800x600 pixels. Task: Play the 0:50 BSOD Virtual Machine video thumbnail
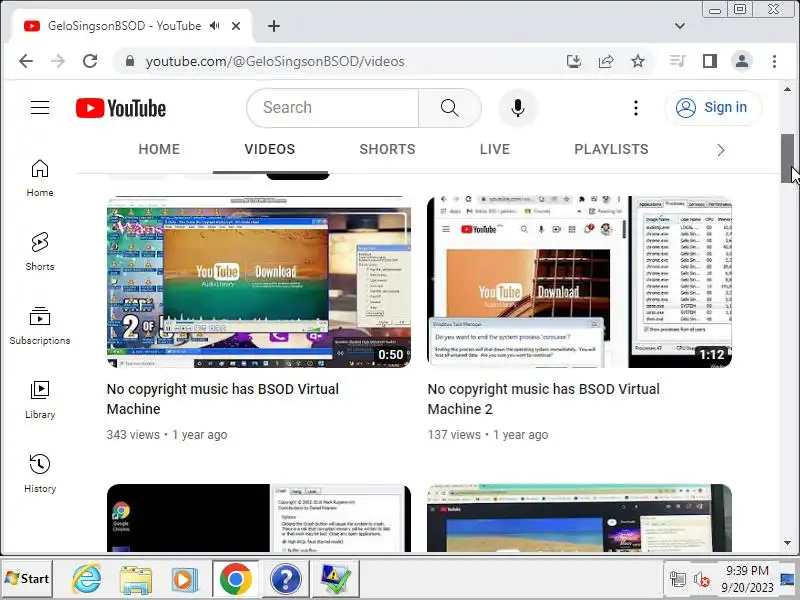tap(259, 282)
